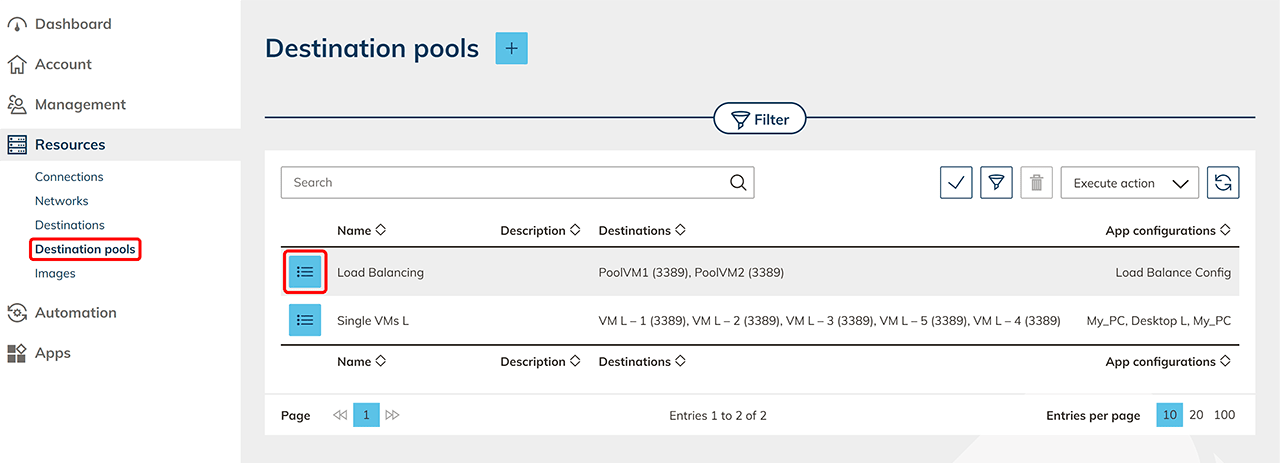Open the Images link in sidebar
The image size is (1280, 463).
coord(55,273)
